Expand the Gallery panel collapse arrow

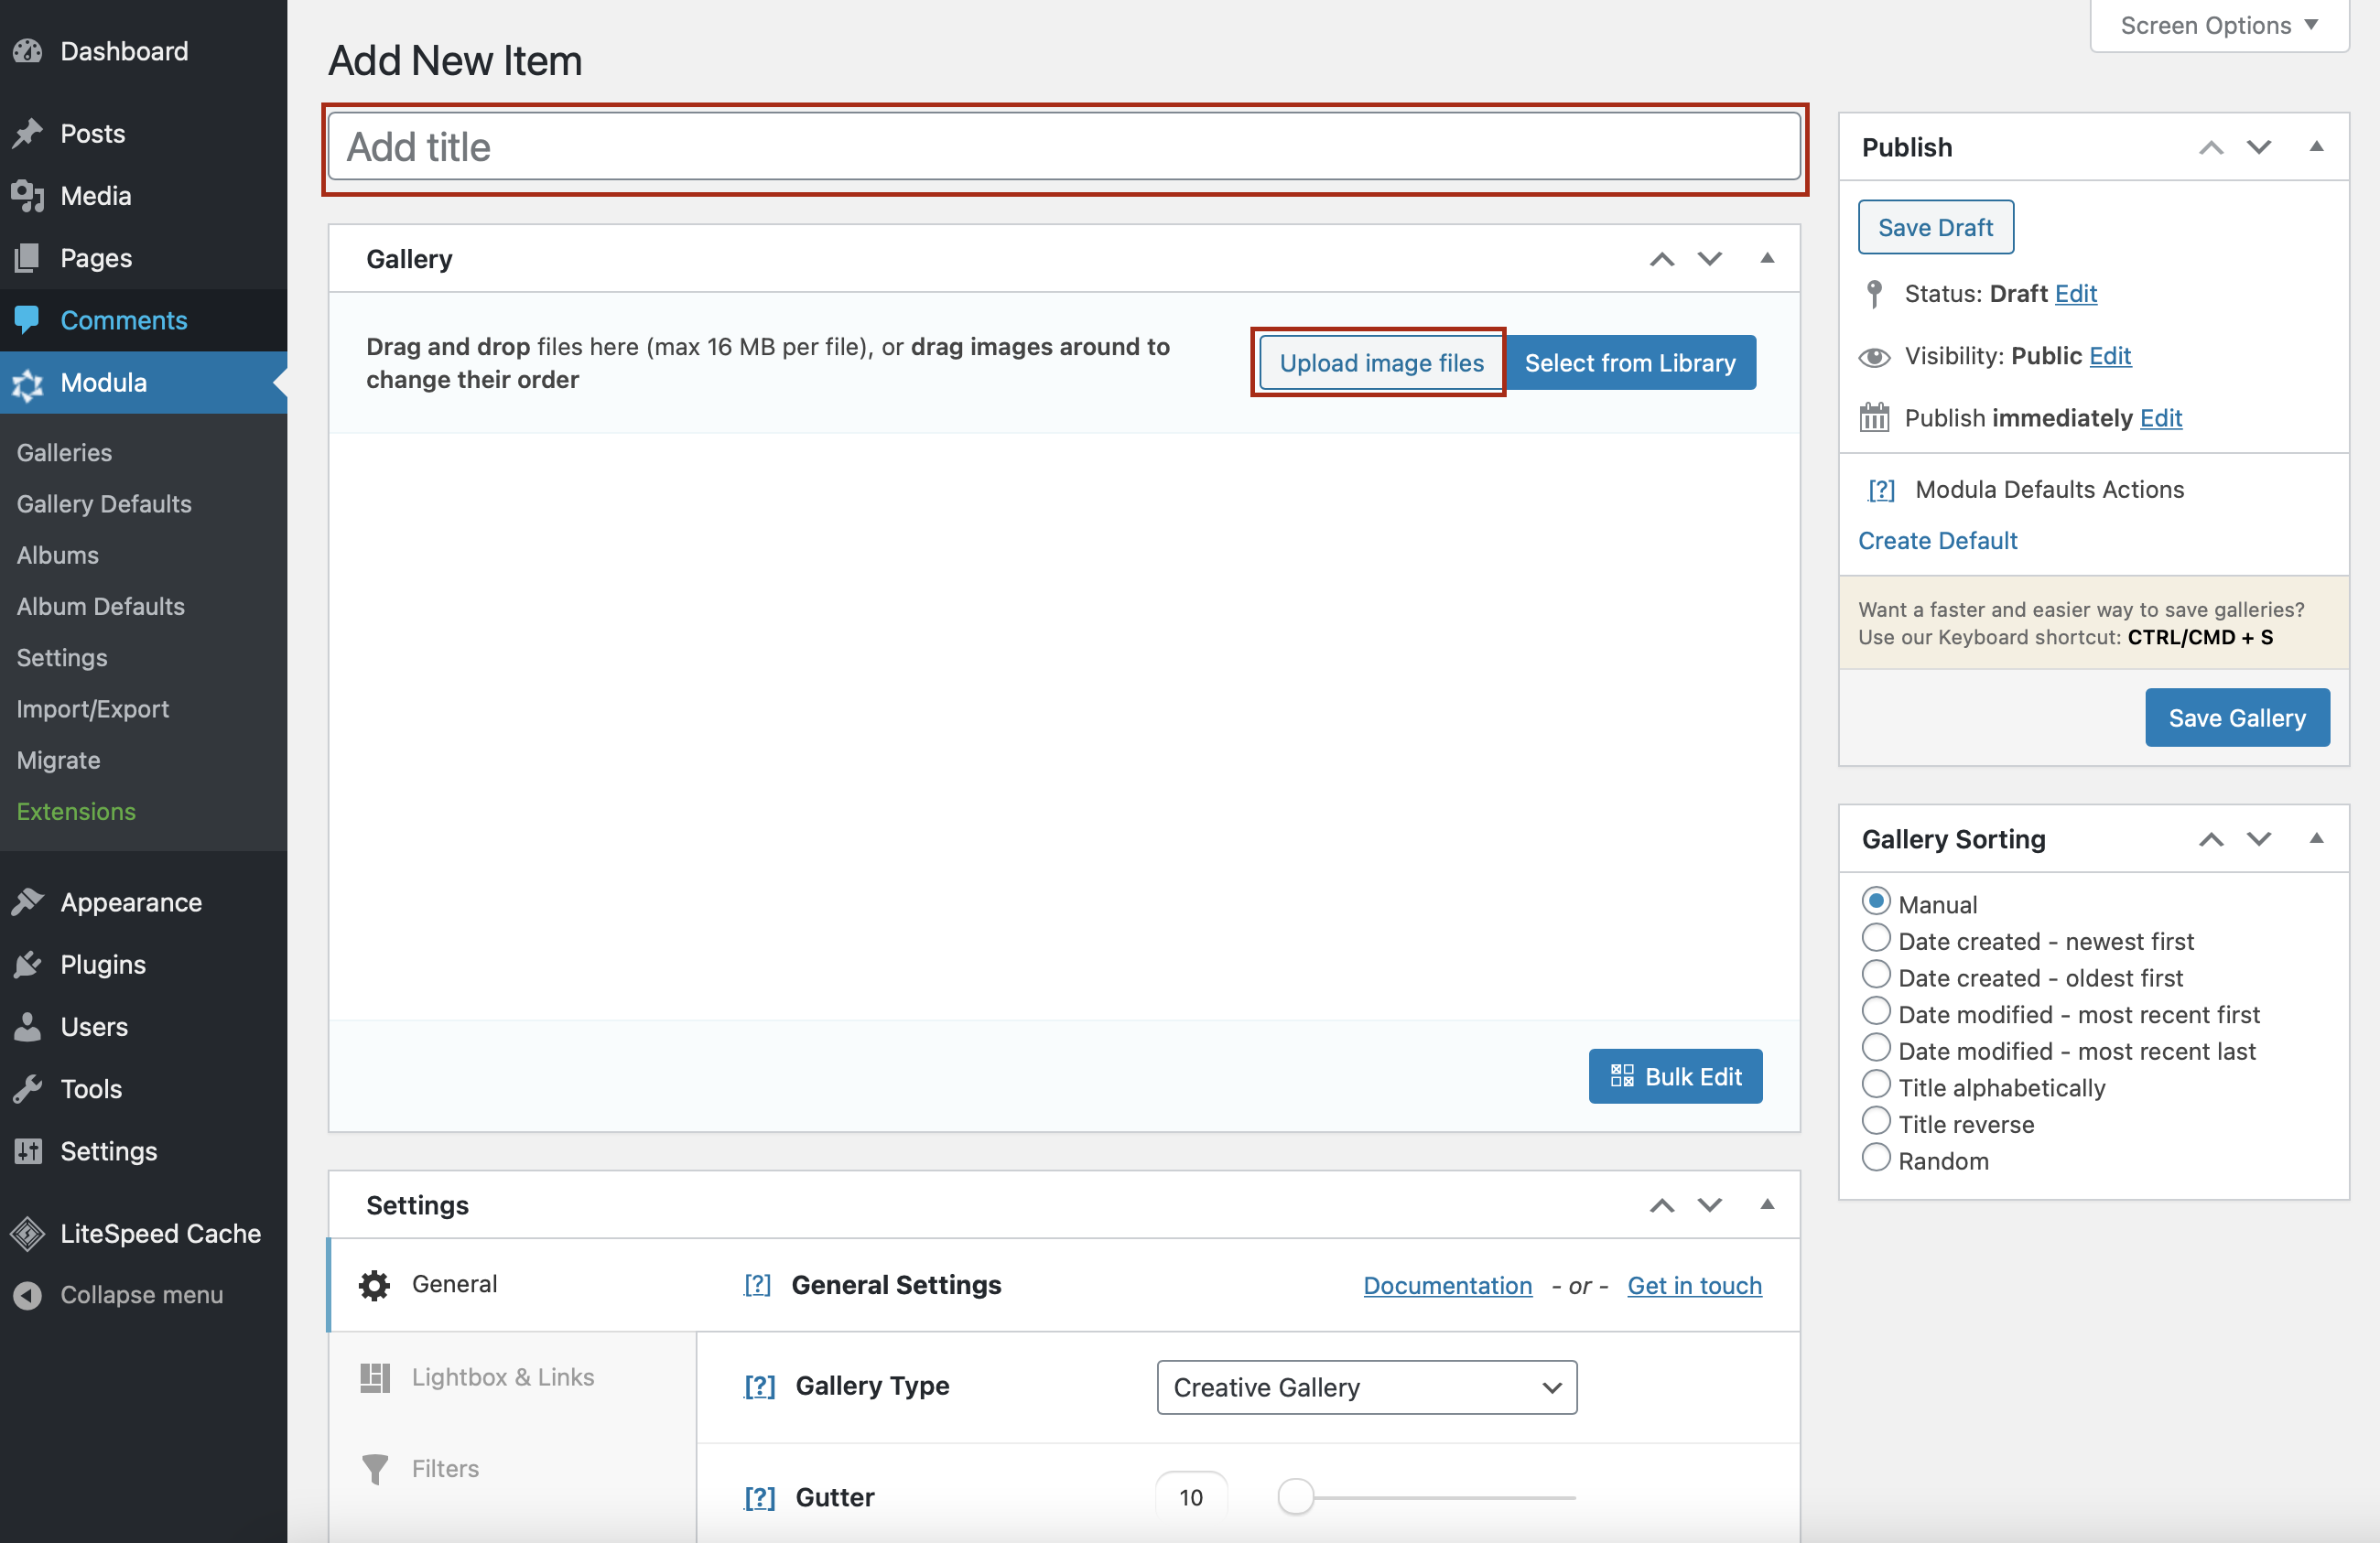[1768, 258]
